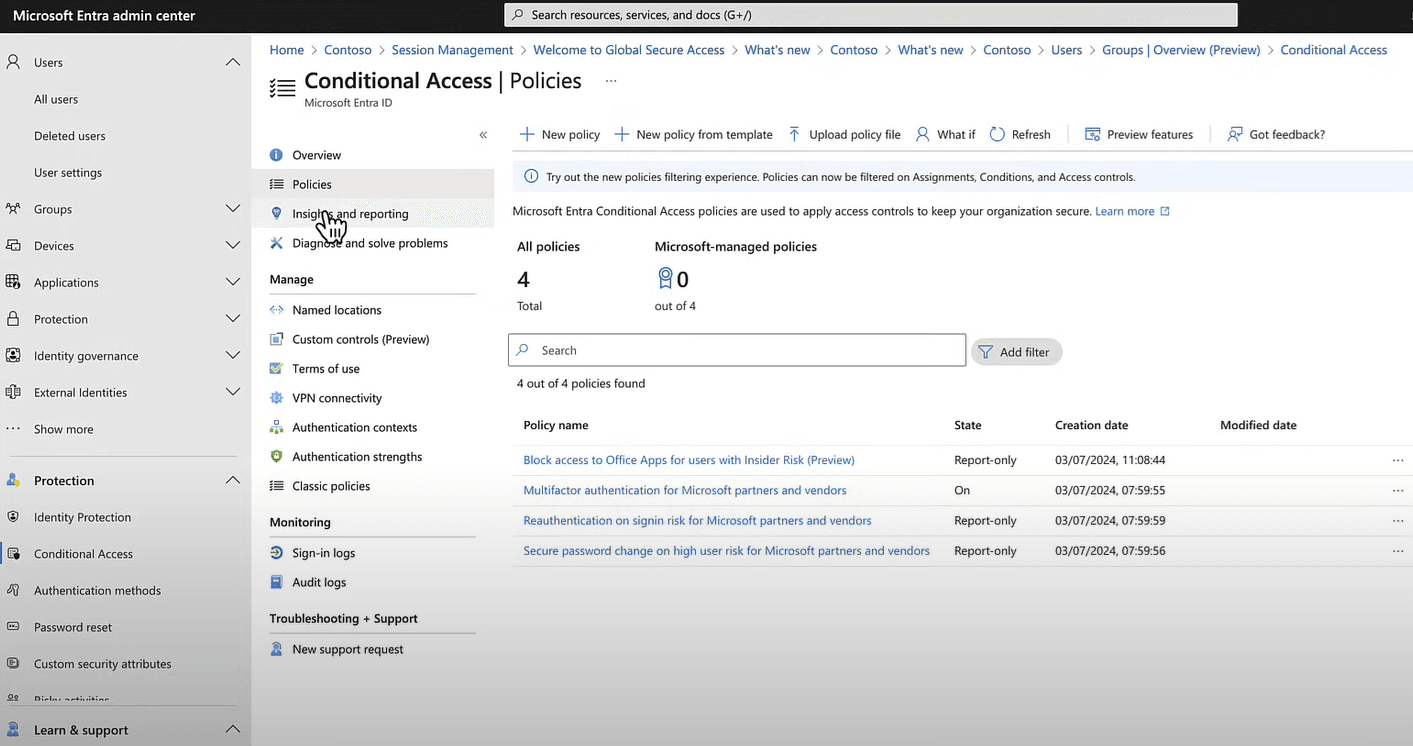Click the Password reset icon in sidebar
Image resolution: width=1413 pixels, height=746 pixels.
tap(13, 627)
